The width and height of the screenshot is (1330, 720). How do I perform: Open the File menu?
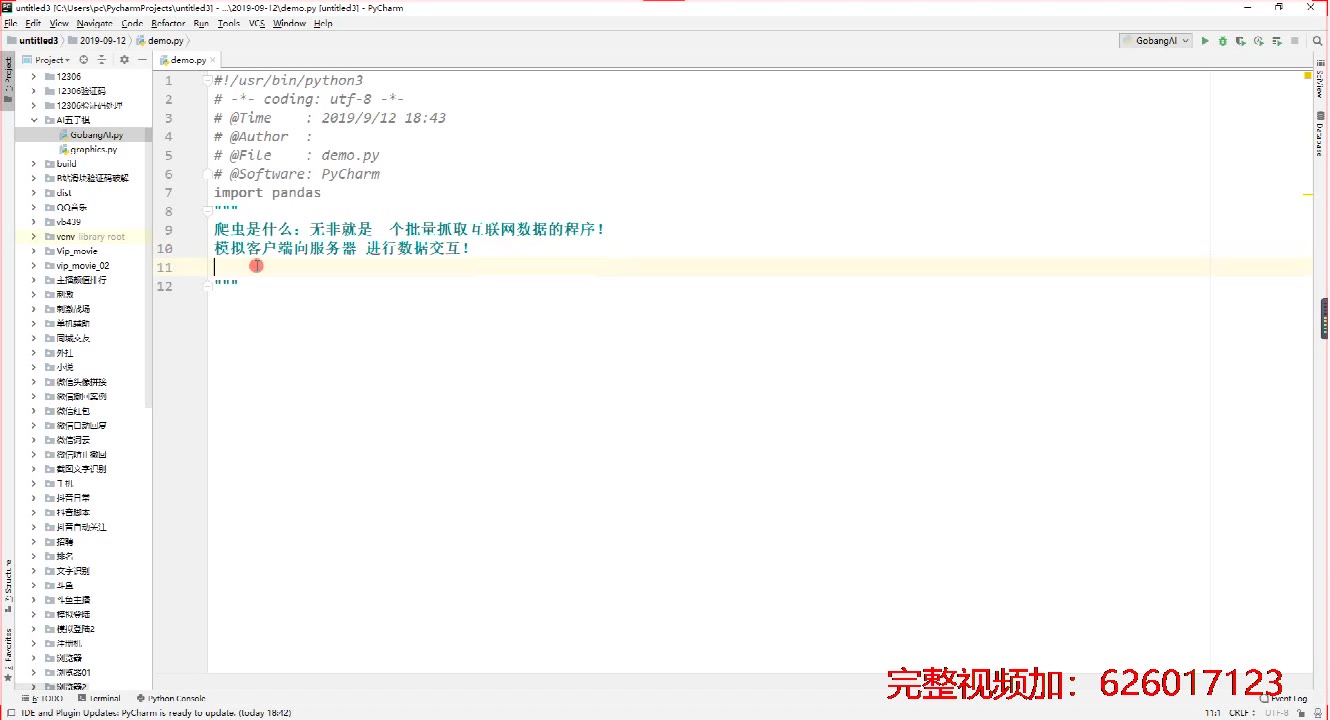coord(10,23)
